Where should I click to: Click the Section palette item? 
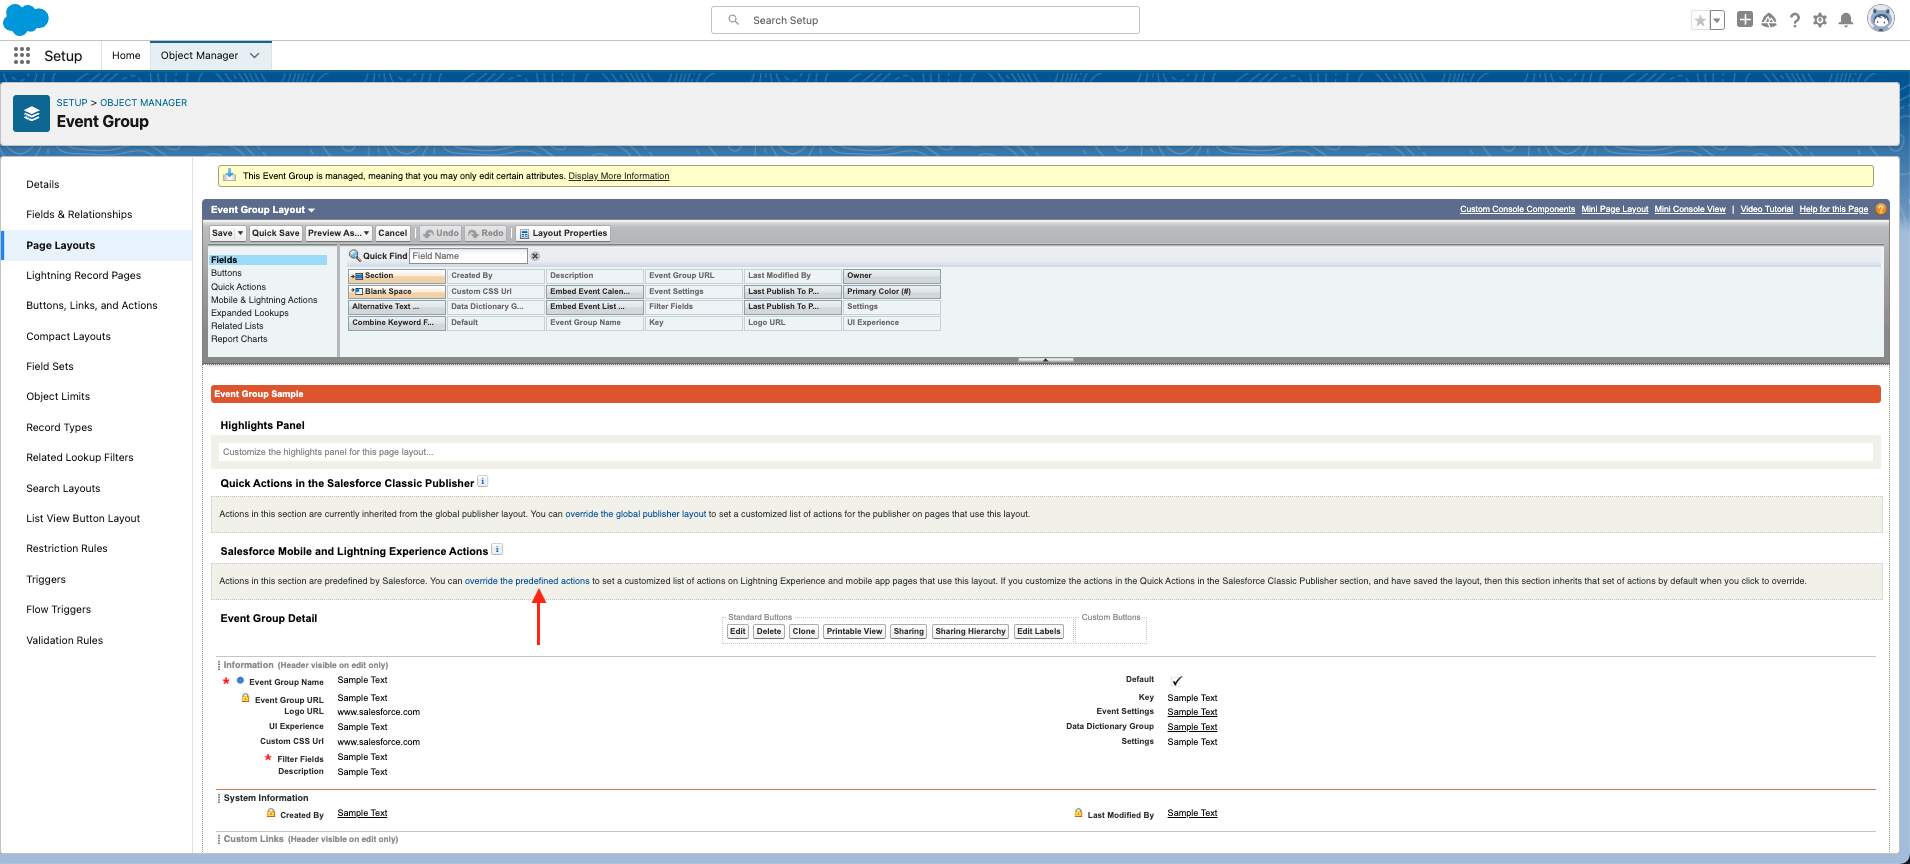pyautogui.click(x=396, y=276)
